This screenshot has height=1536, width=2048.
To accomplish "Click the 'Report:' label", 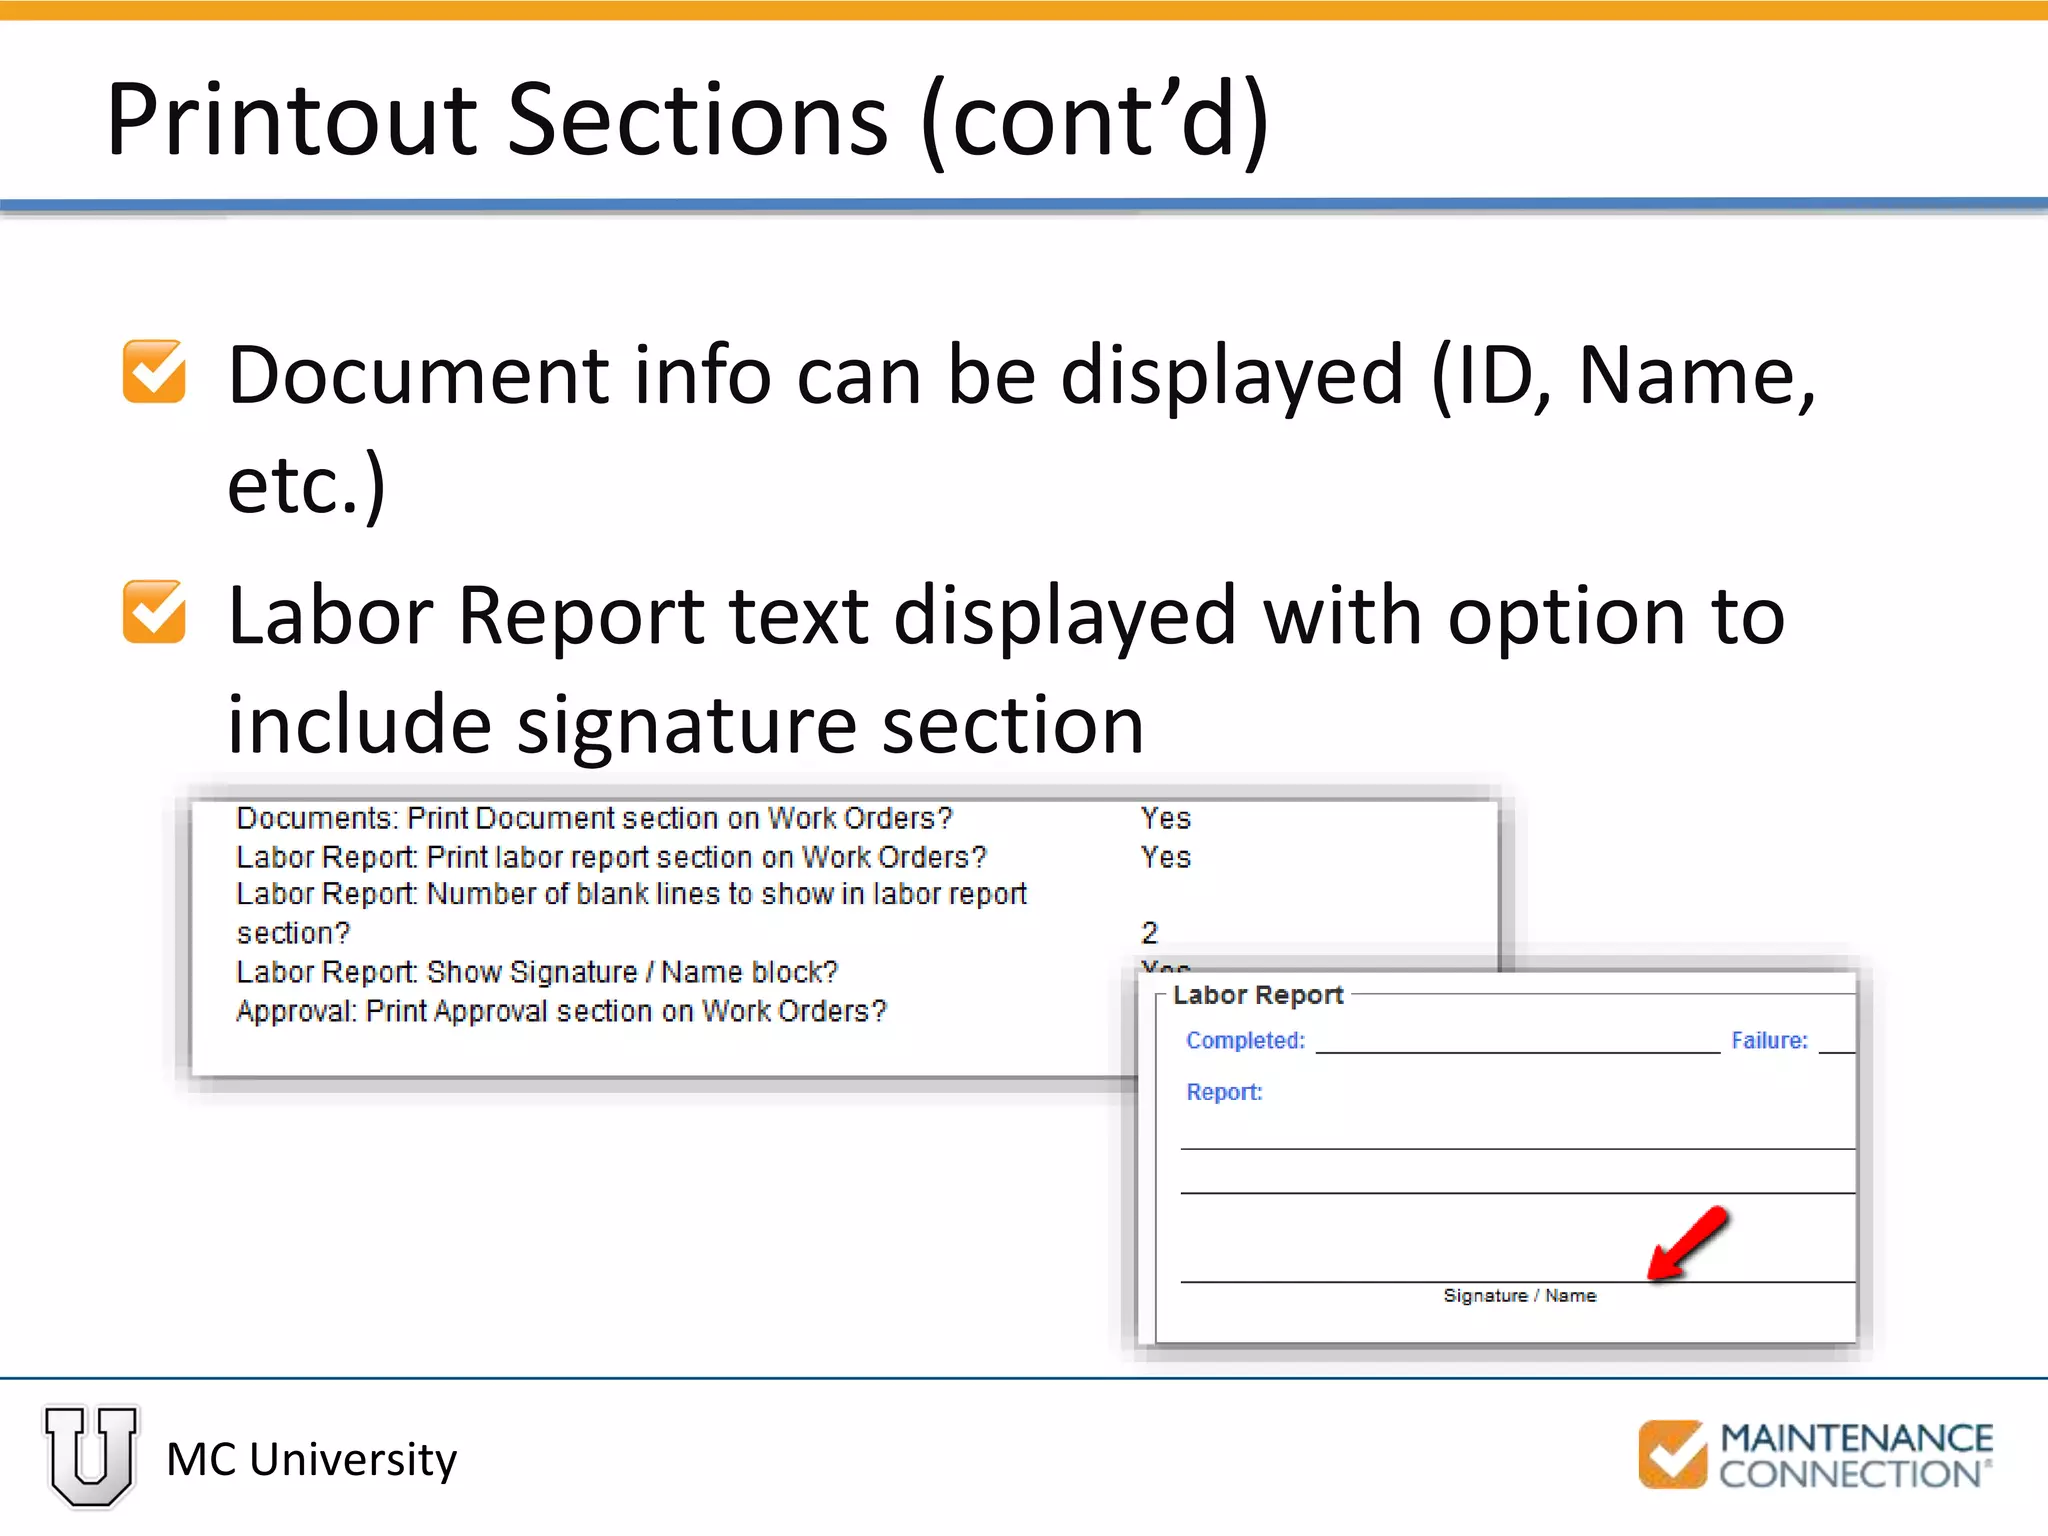I will (x=1224, y=1092).
